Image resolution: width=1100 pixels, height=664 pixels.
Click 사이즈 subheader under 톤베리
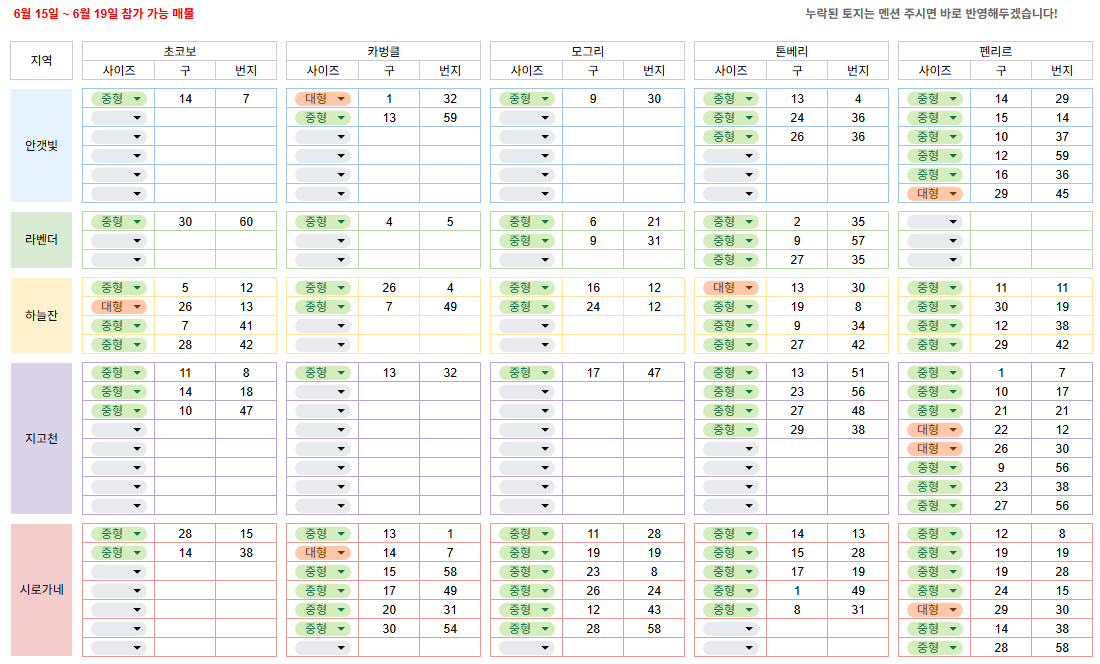[730, 70]
